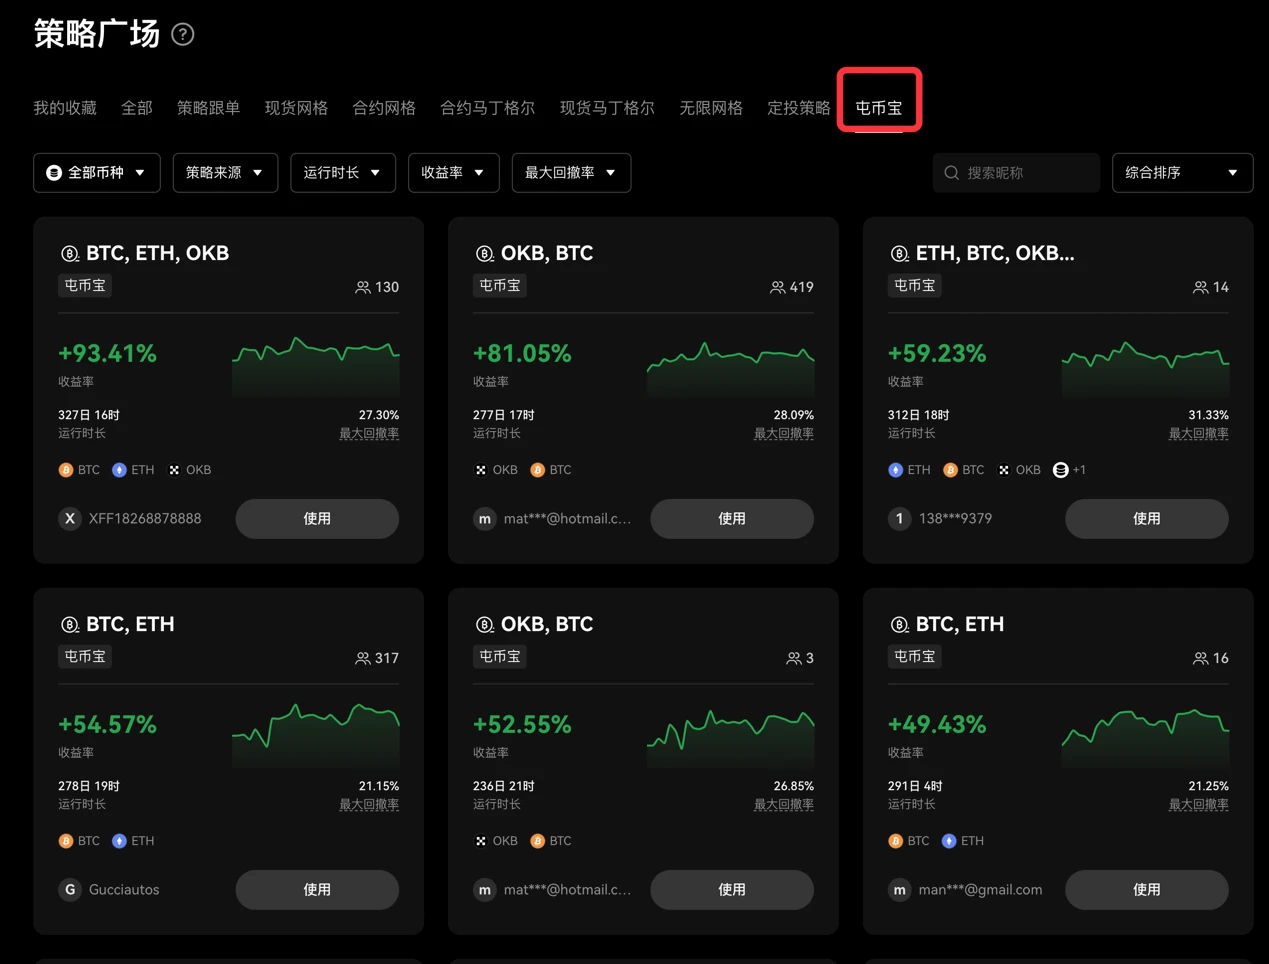Switch to 我的收藏 tab

click(x=65, y=108)
